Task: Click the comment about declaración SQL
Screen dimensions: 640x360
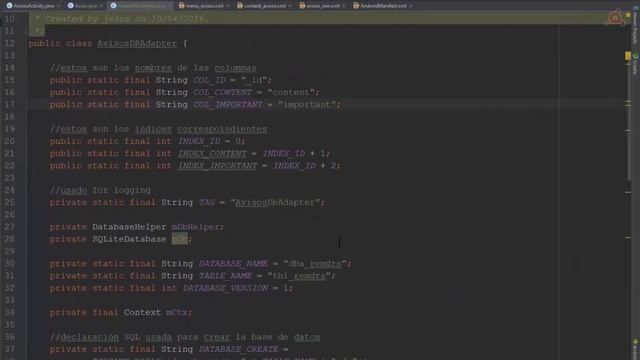Action: click(185, 337)
